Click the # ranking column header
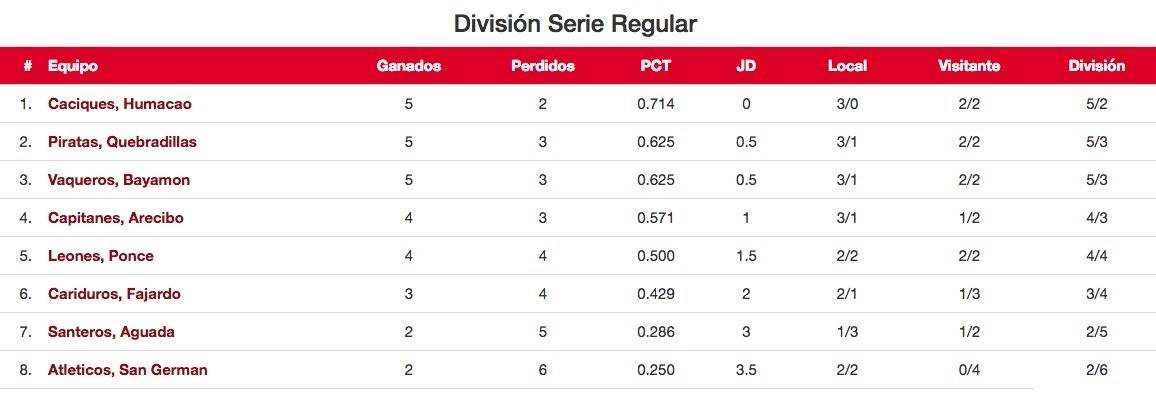This screenshot has width=1156, height=394. [28, 66]
